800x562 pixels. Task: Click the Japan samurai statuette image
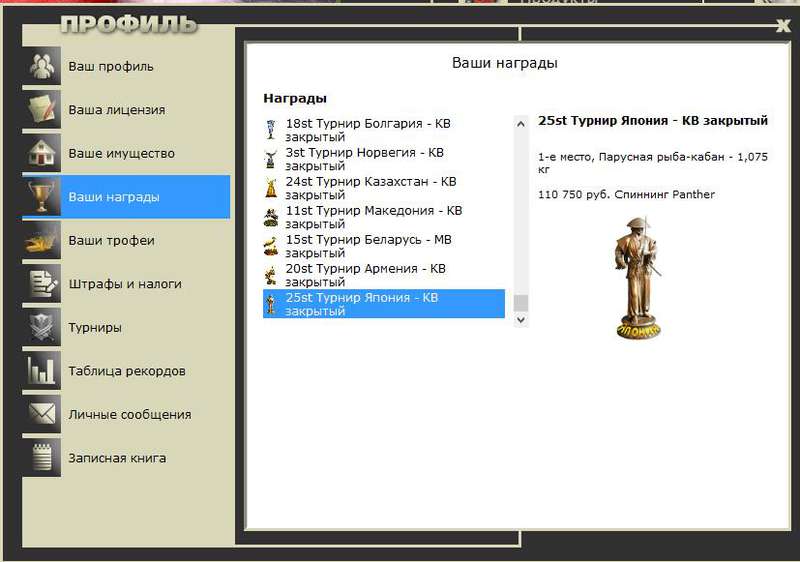pos(638,277)
